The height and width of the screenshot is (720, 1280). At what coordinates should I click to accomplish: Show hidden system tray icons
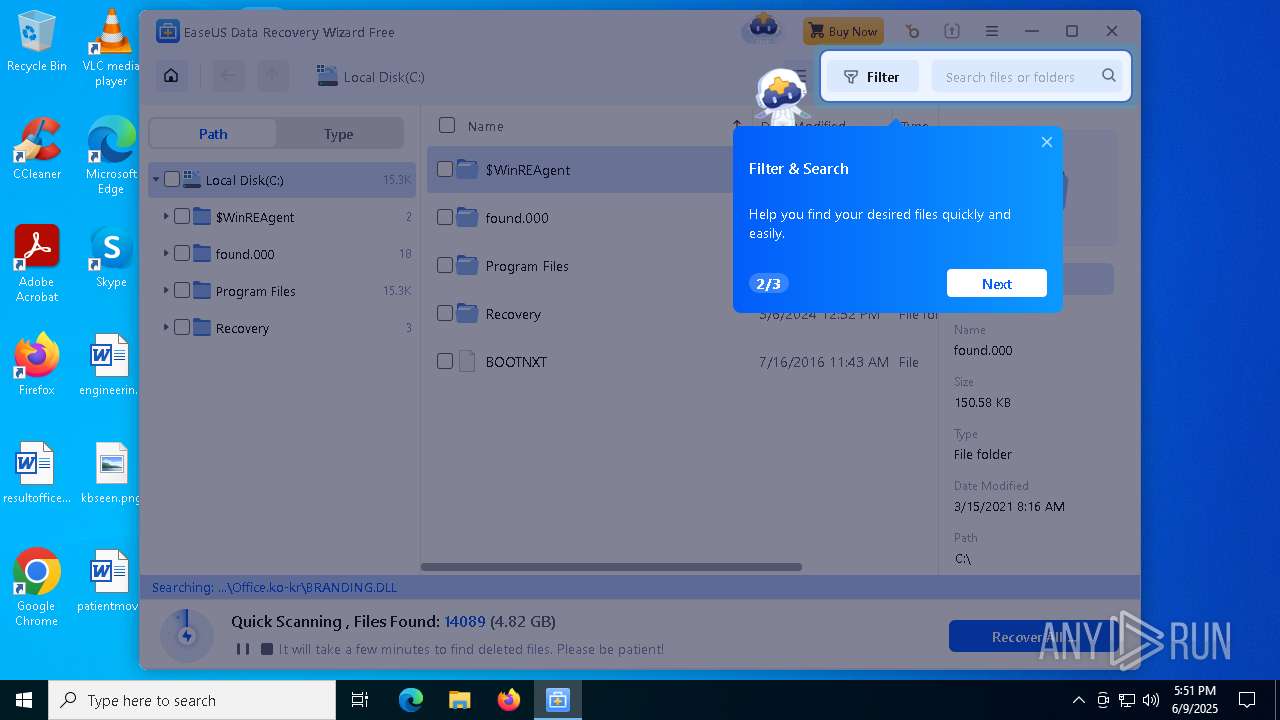(1078, 700)
